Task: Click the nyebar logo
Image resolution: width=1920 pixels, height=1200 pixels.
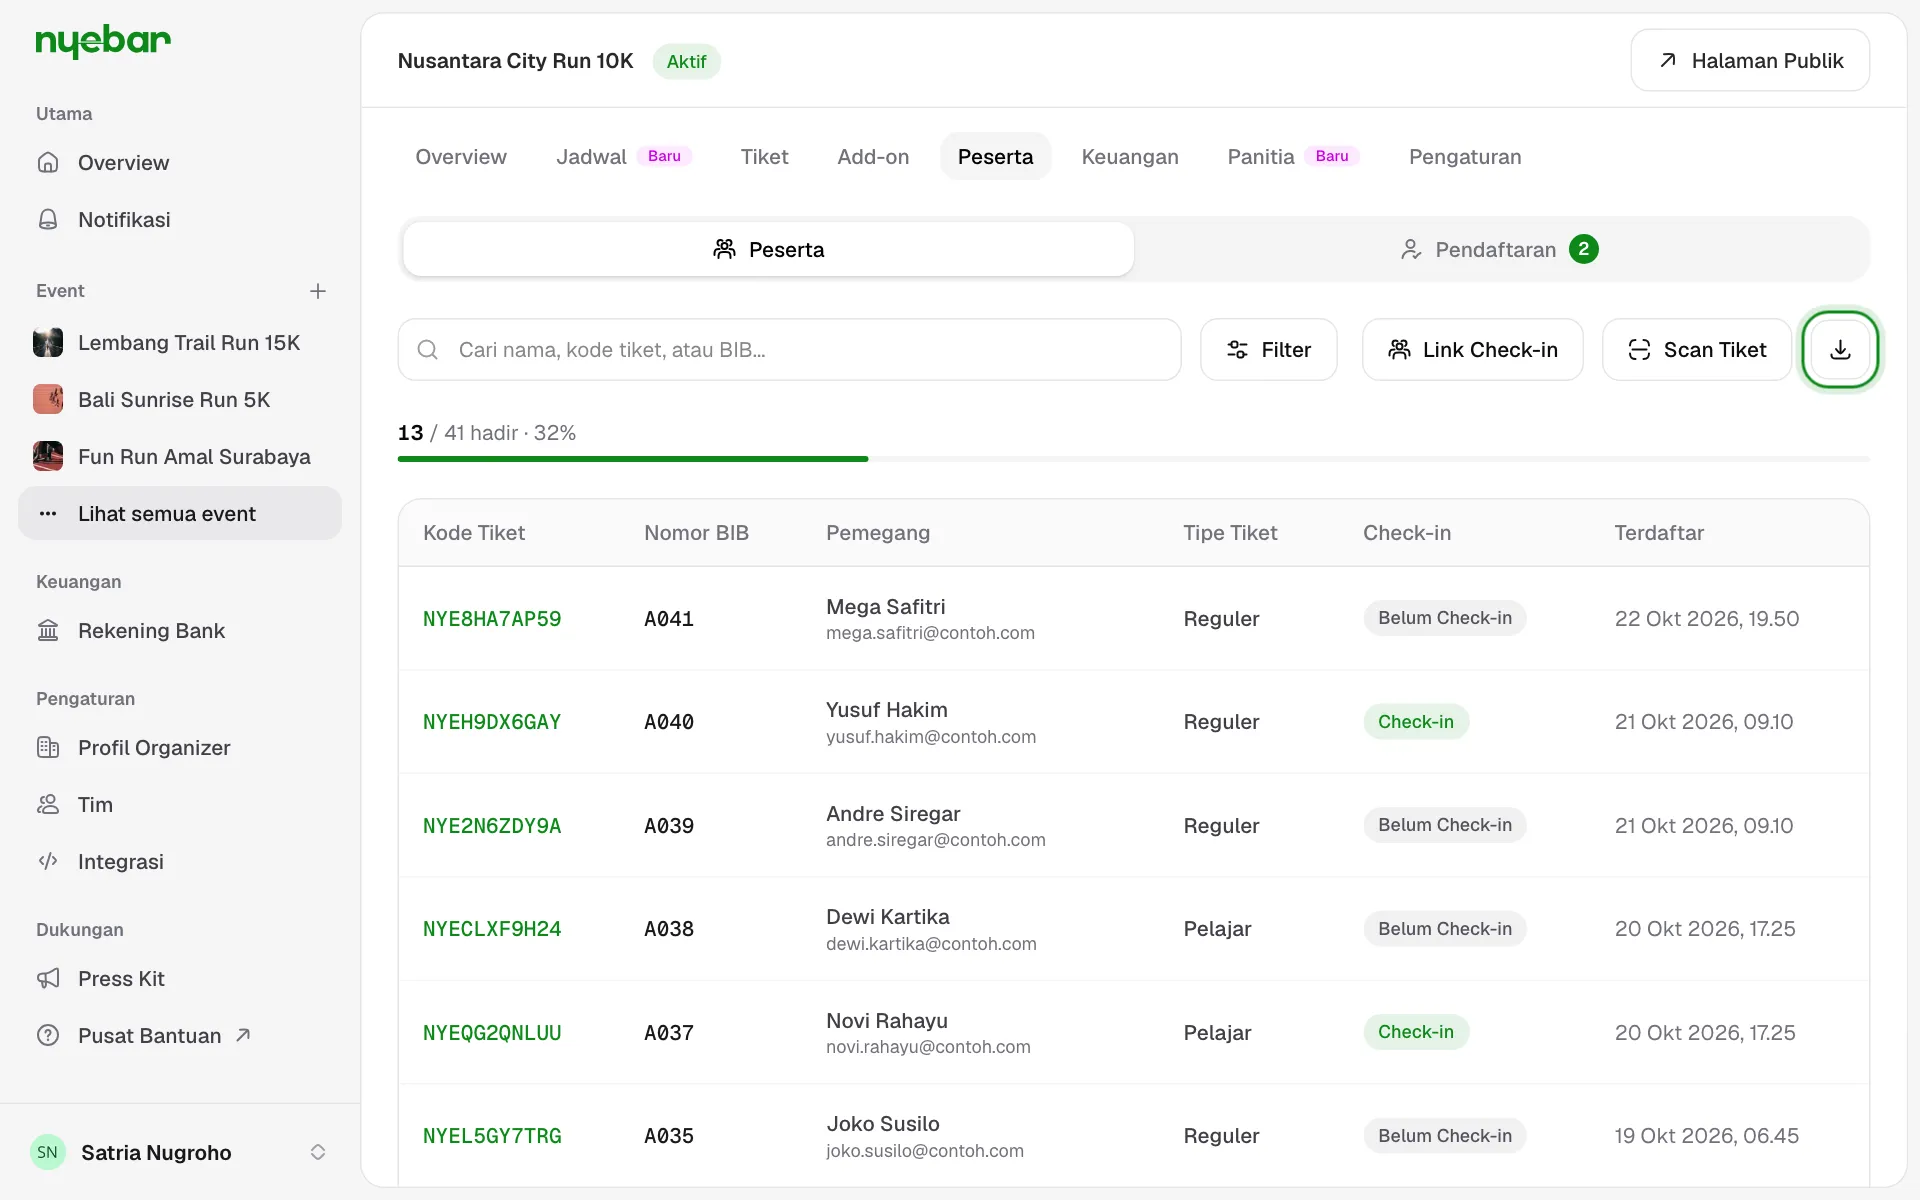Action: [103, 41]
